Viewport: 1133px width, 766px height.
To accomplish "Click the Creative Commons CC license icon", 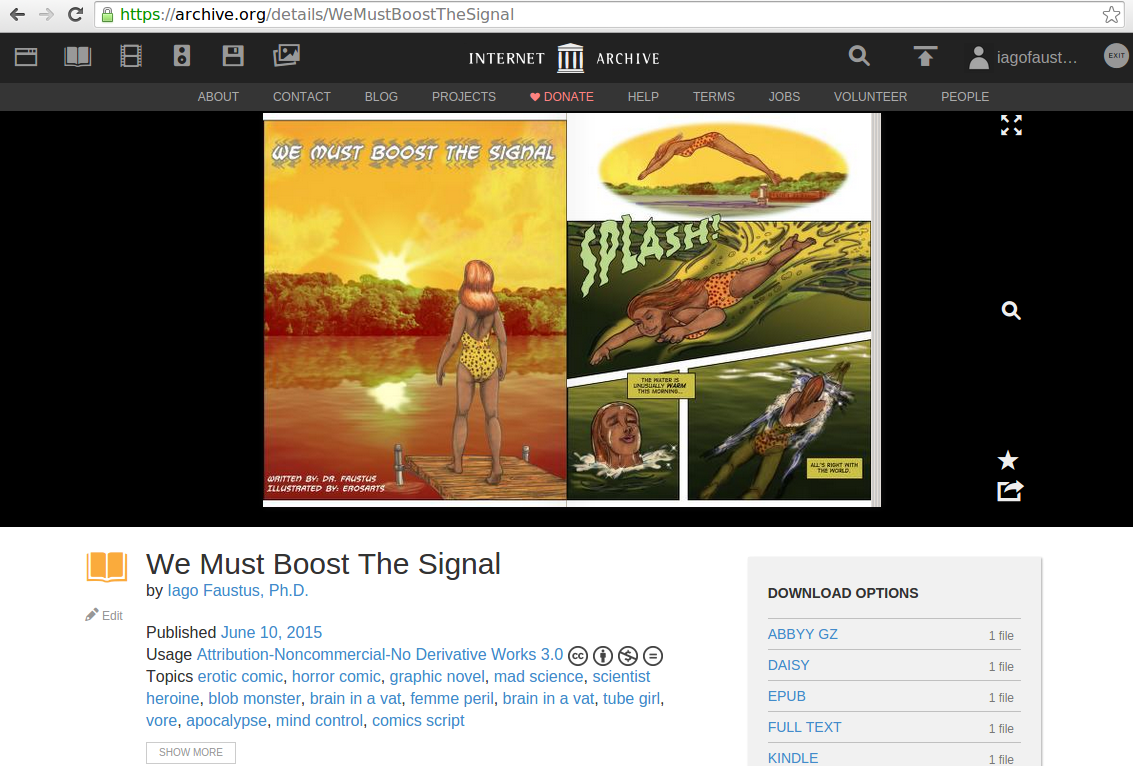I will point(578,655).
